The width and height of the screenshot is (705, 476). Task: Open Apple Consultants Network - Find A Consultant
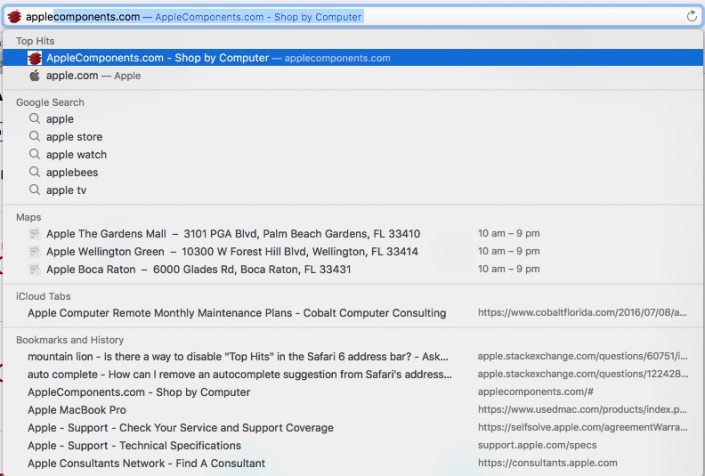(x=353, y=463)
